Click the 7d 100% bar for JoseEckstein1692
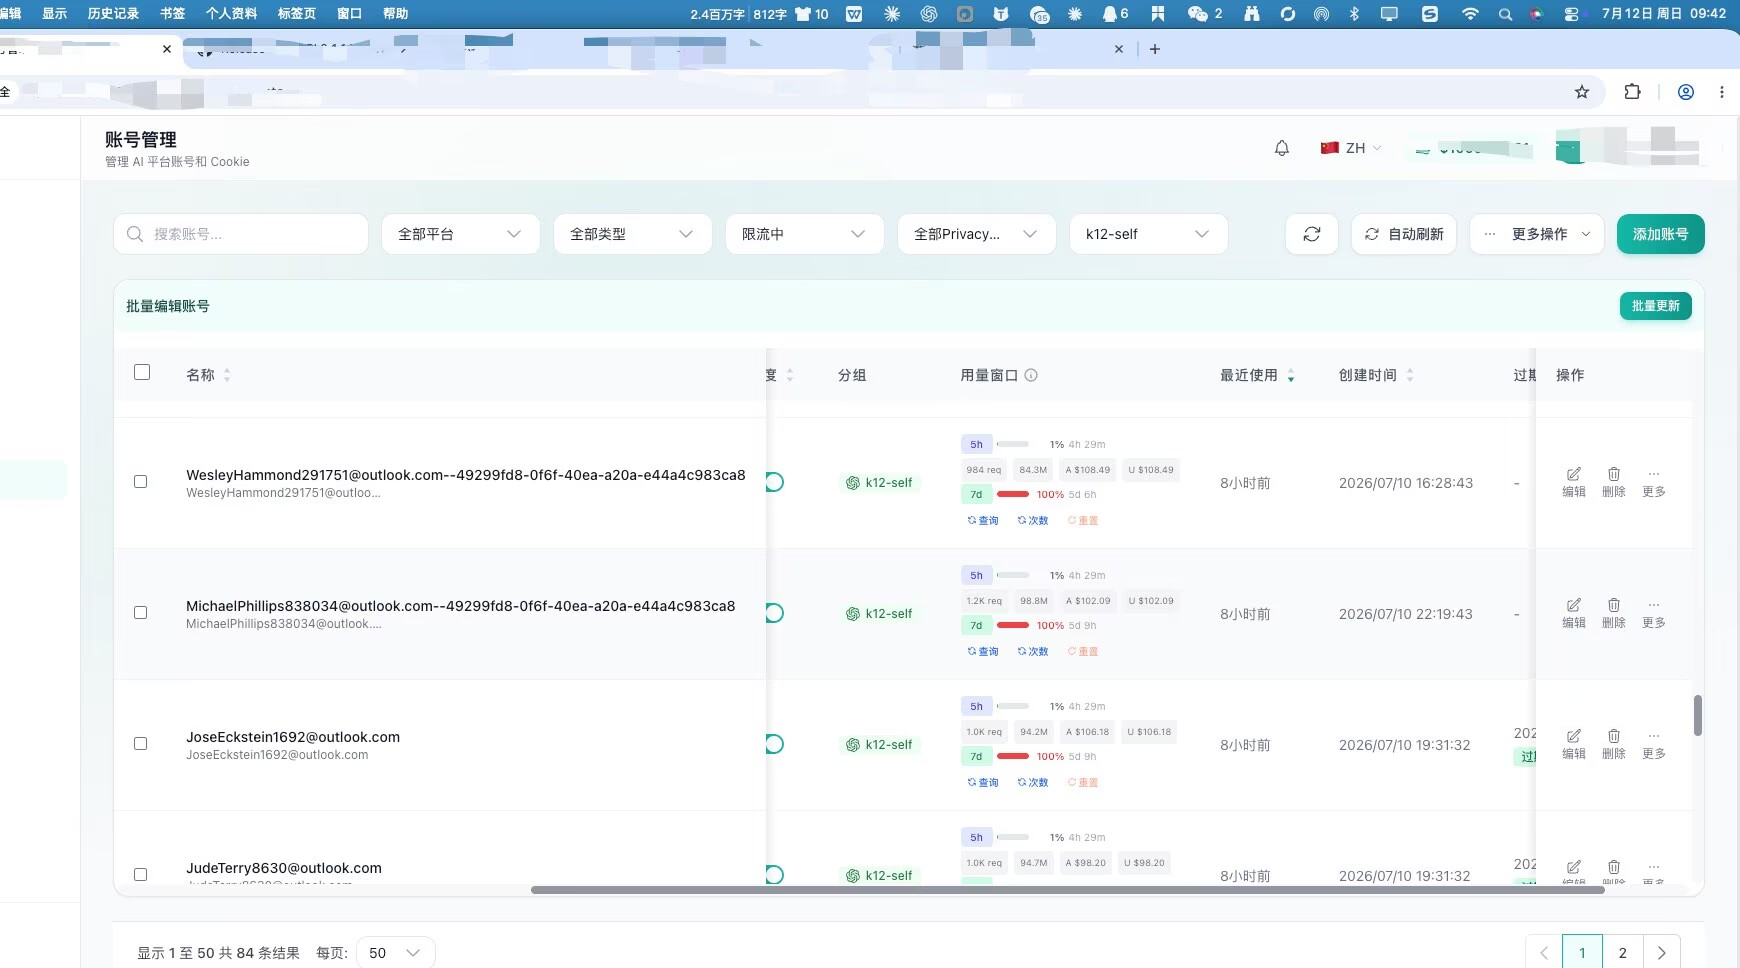Screen dimensions: 1740x968 tap(1013, 756)
